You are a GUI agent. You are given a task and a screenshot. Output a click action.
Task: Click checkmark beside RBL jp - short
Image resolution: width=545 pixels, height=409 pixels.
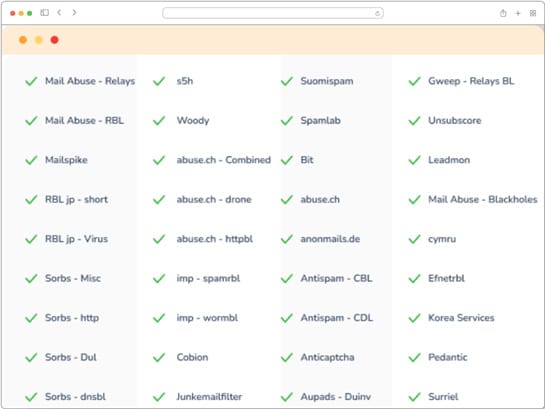pyautogui.click(x=31, y=199)
